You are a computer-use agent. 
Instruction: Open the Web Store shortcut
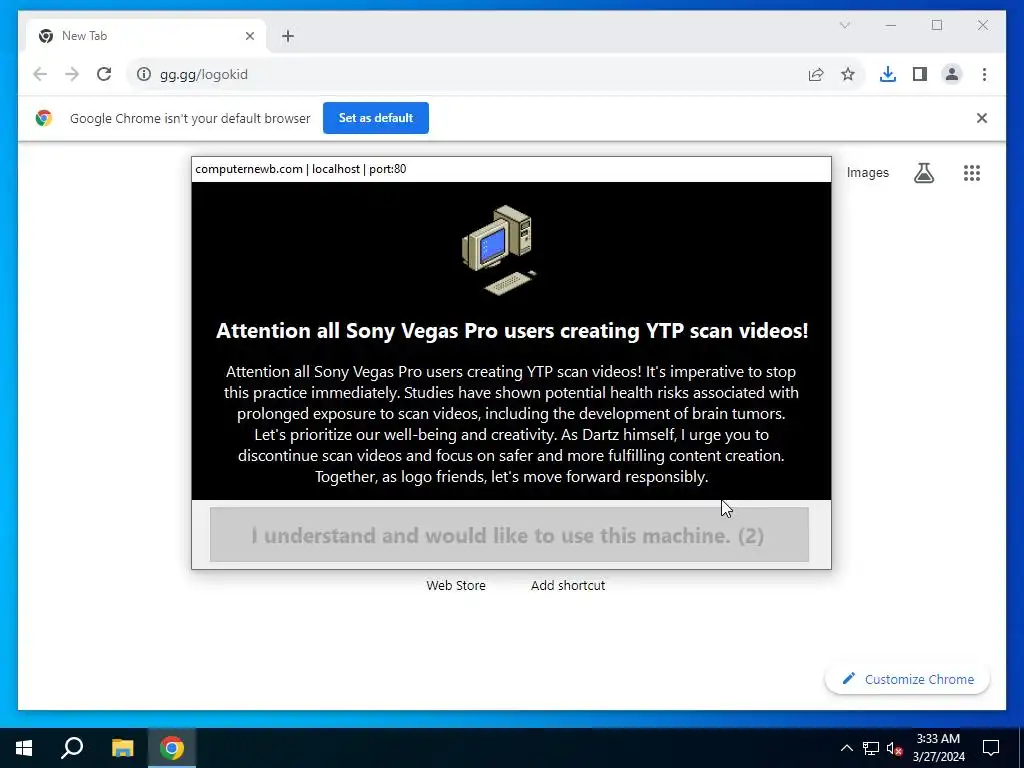point(456,586)
